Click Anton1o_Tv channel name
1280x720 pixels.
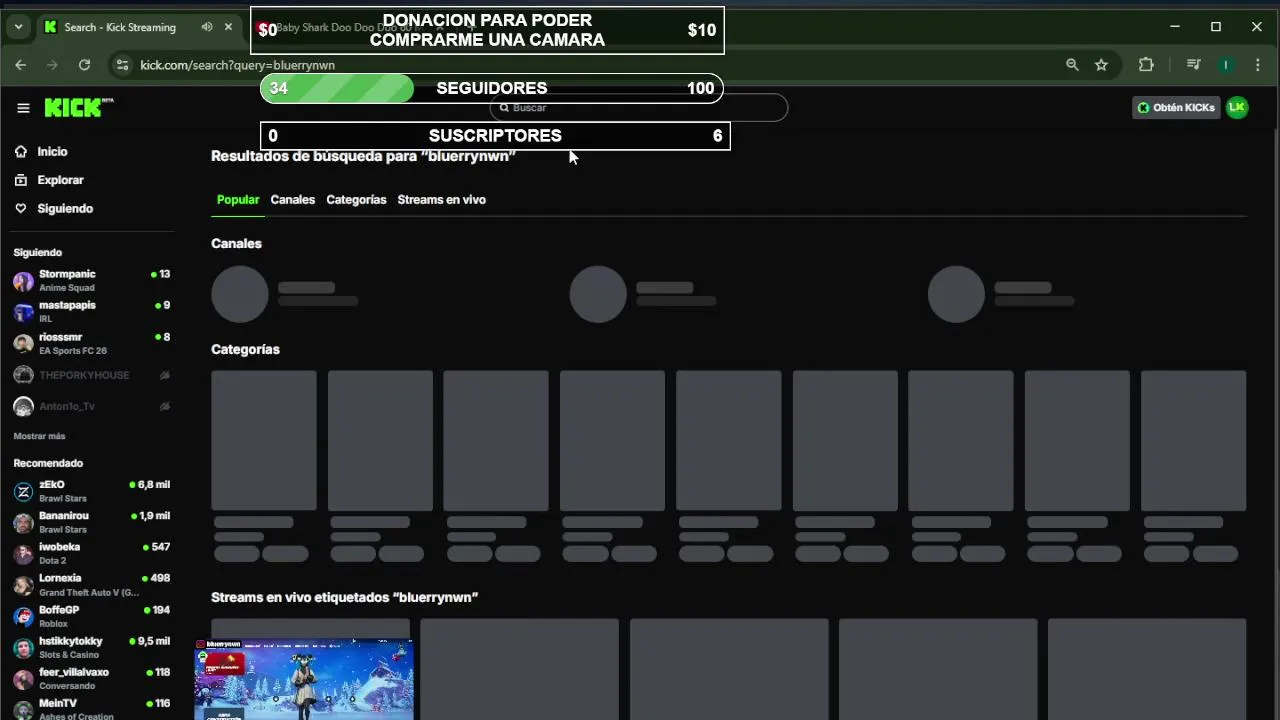67,407
